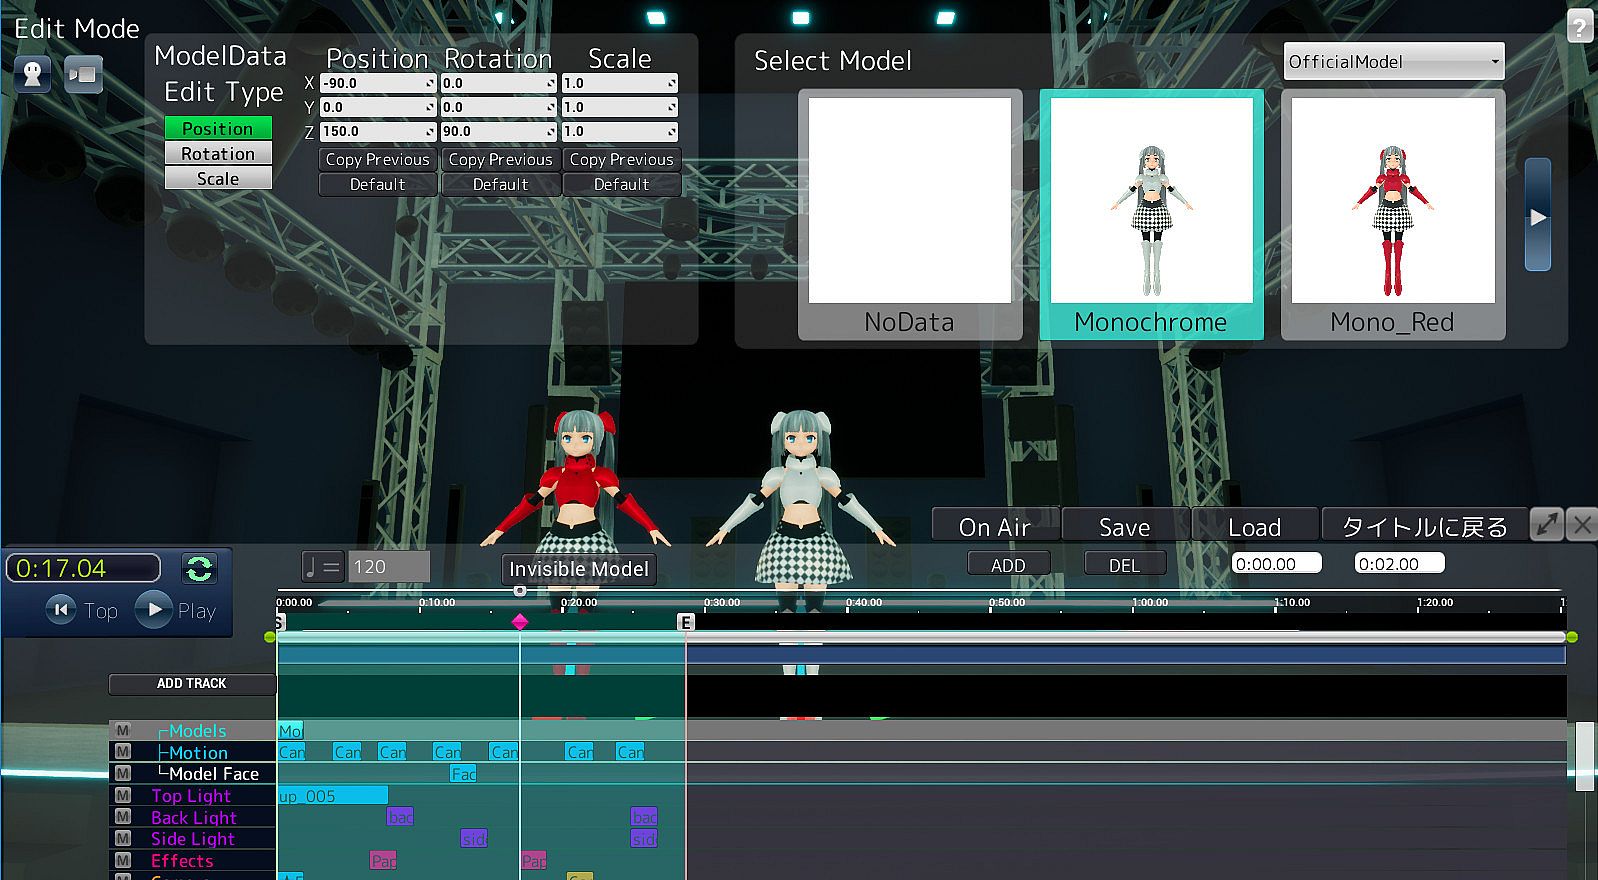The width and height of the screenshot is (1598, 880).
Task: Mute the Side Light track
Action: 123,838
